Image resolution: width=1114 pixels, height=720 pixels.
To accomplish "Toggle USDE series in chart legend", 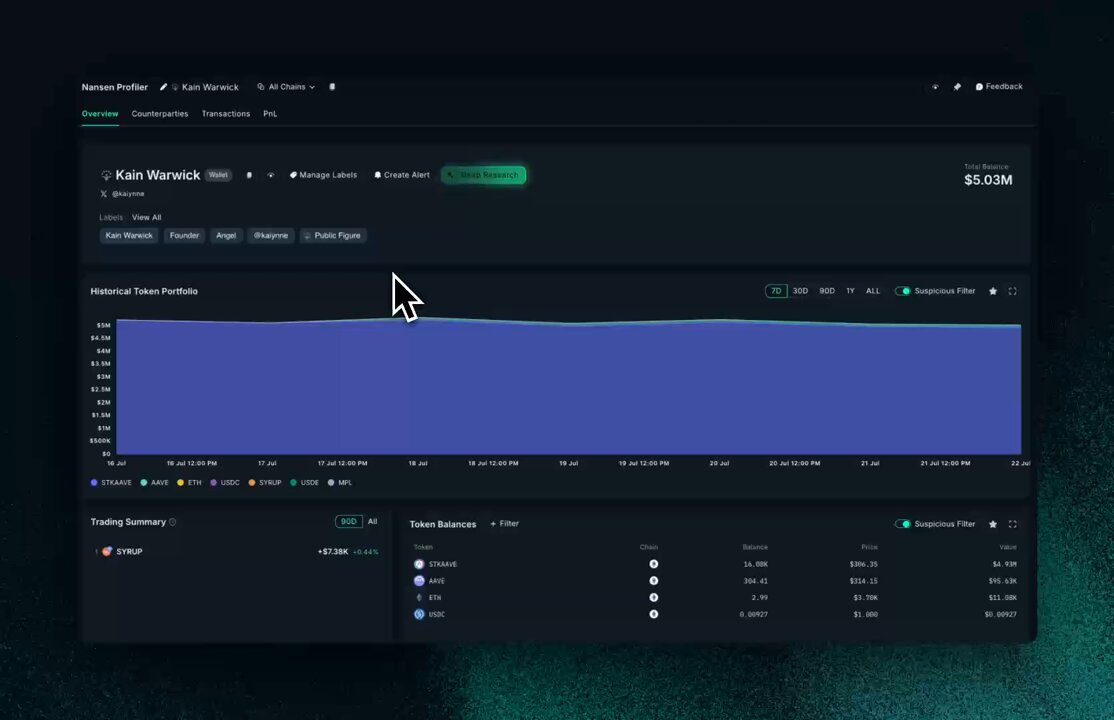I will (x=304, y=483).
